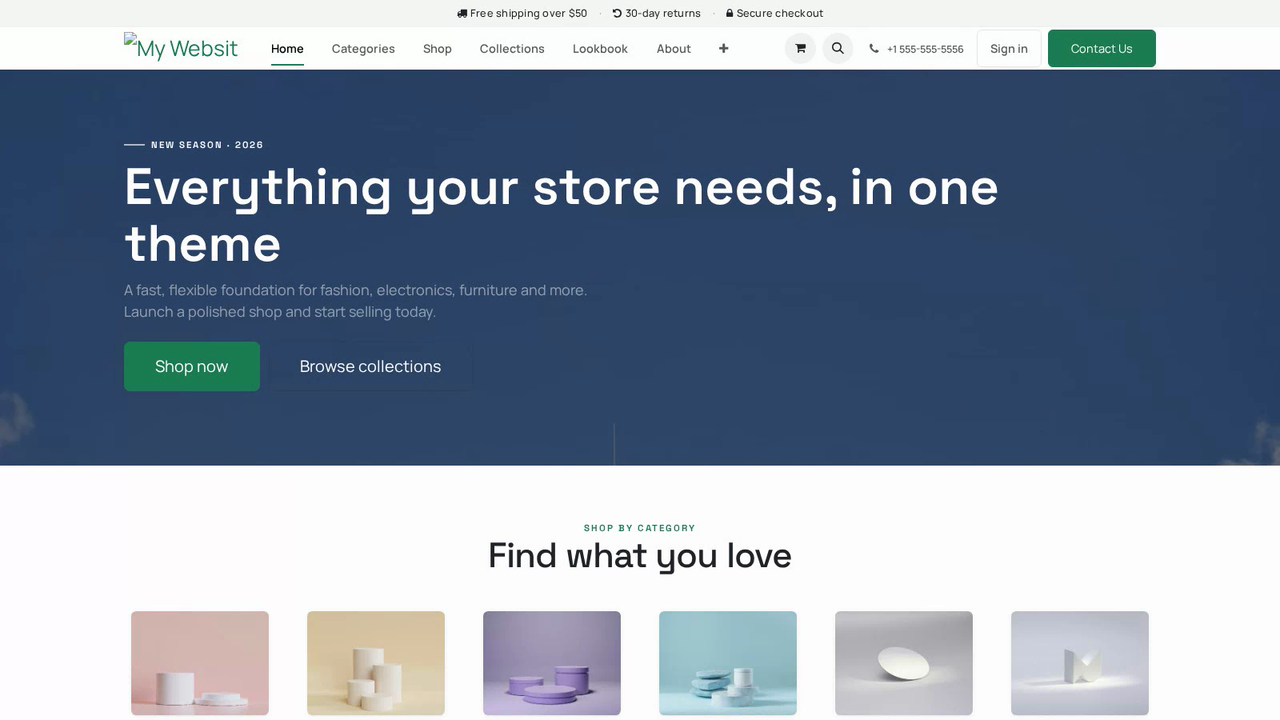
Task: Open the purple category thumbnail
Action: click(552, 663)
